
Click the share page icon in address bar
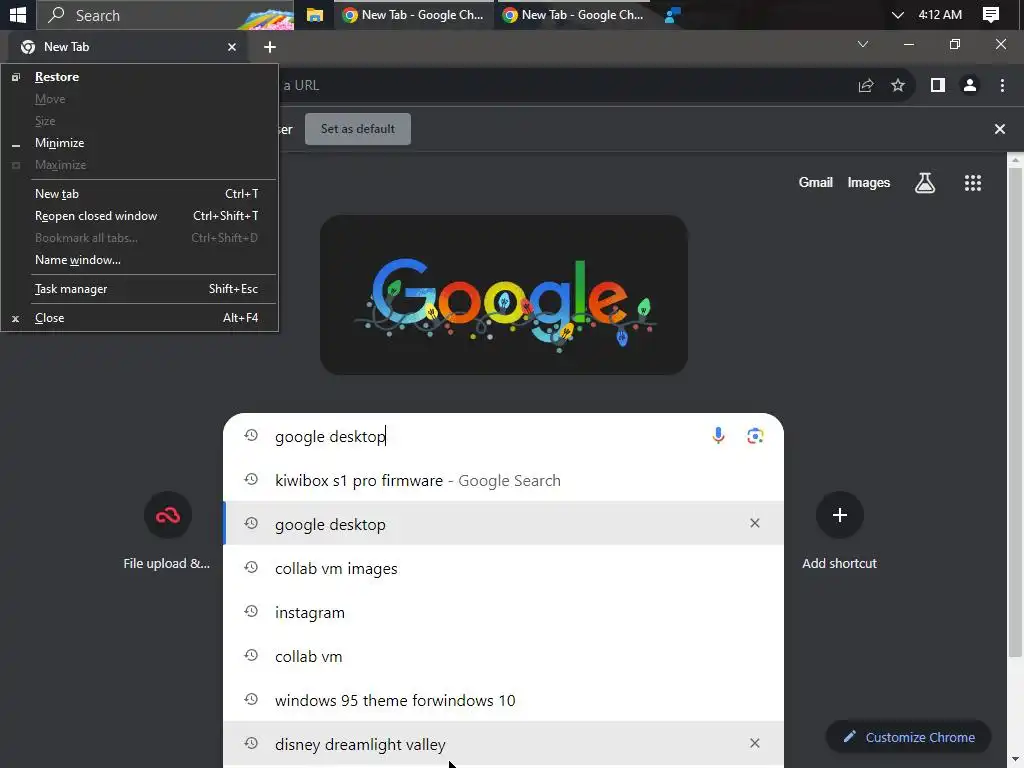tap(866, 85)
